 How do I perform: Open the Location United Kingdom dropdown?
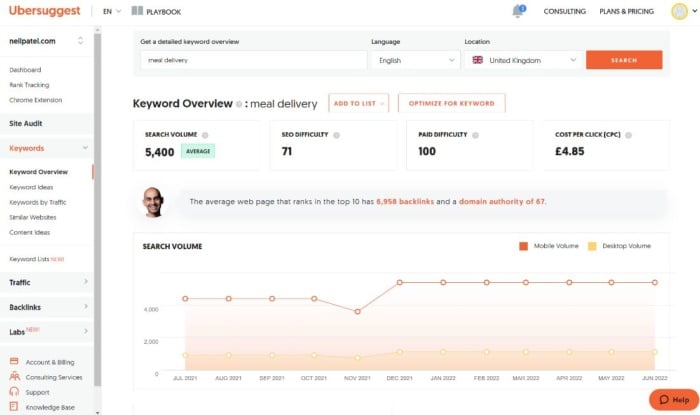coord(523,60)
